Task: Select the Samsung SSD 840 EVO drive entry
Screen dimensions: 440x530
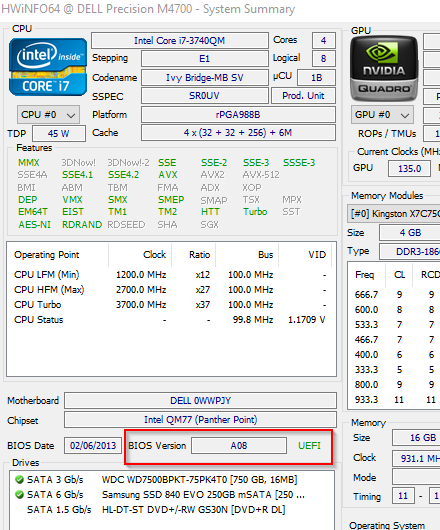Action: (x=171, y=495)
